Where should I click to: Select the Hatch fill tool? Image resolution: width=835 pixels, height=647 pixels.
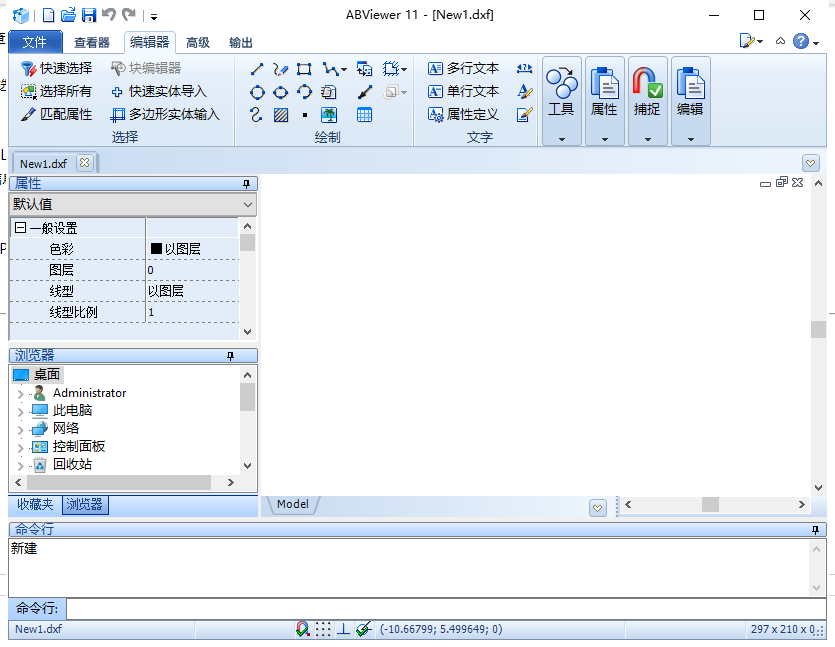281,115
